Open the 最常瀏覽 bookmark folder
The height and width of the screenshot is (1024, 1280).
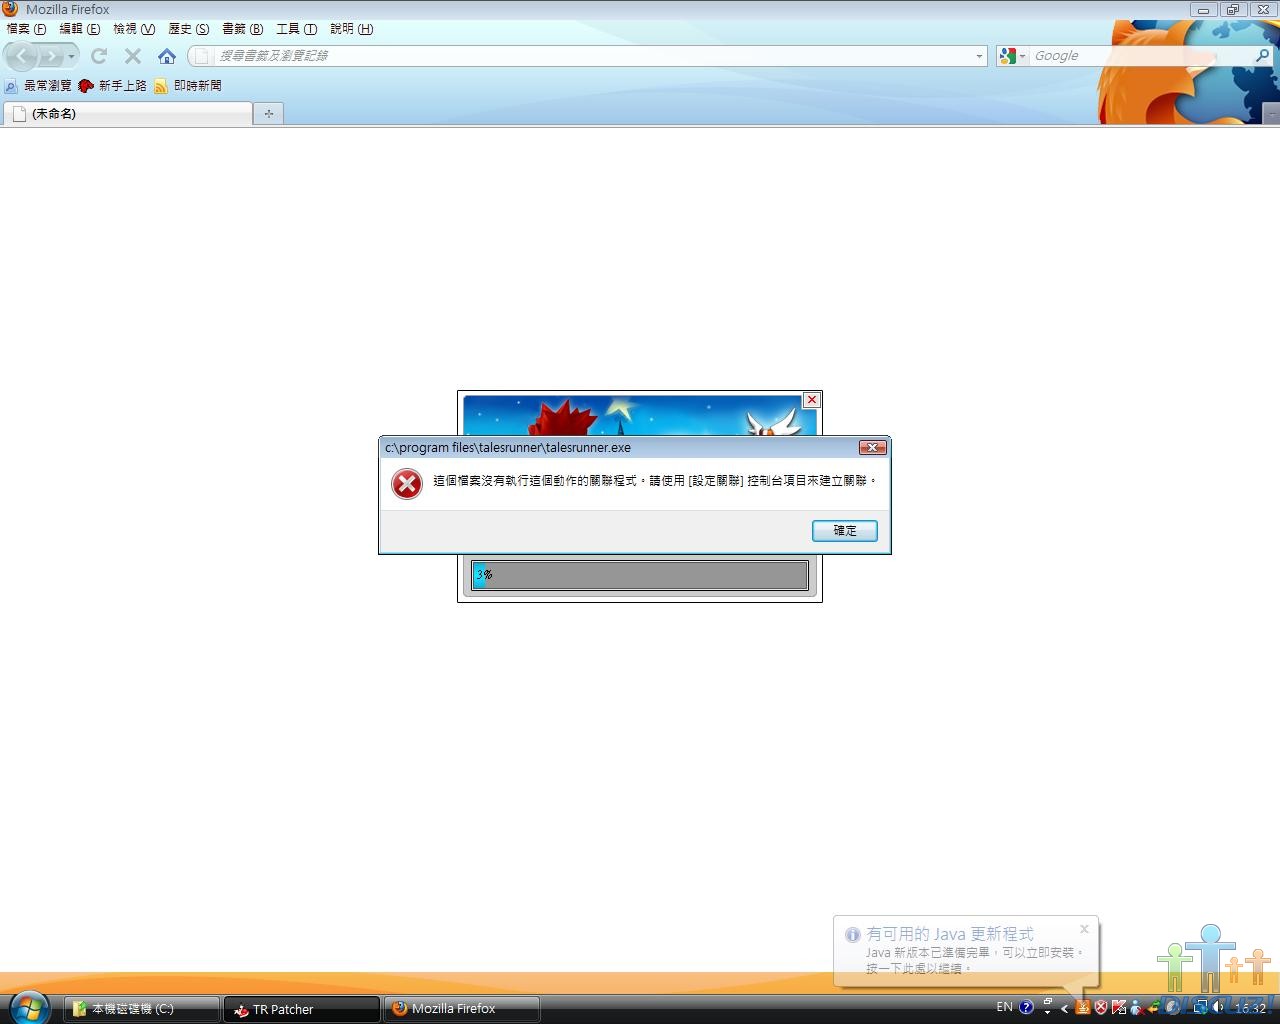(x=38, y=86)
